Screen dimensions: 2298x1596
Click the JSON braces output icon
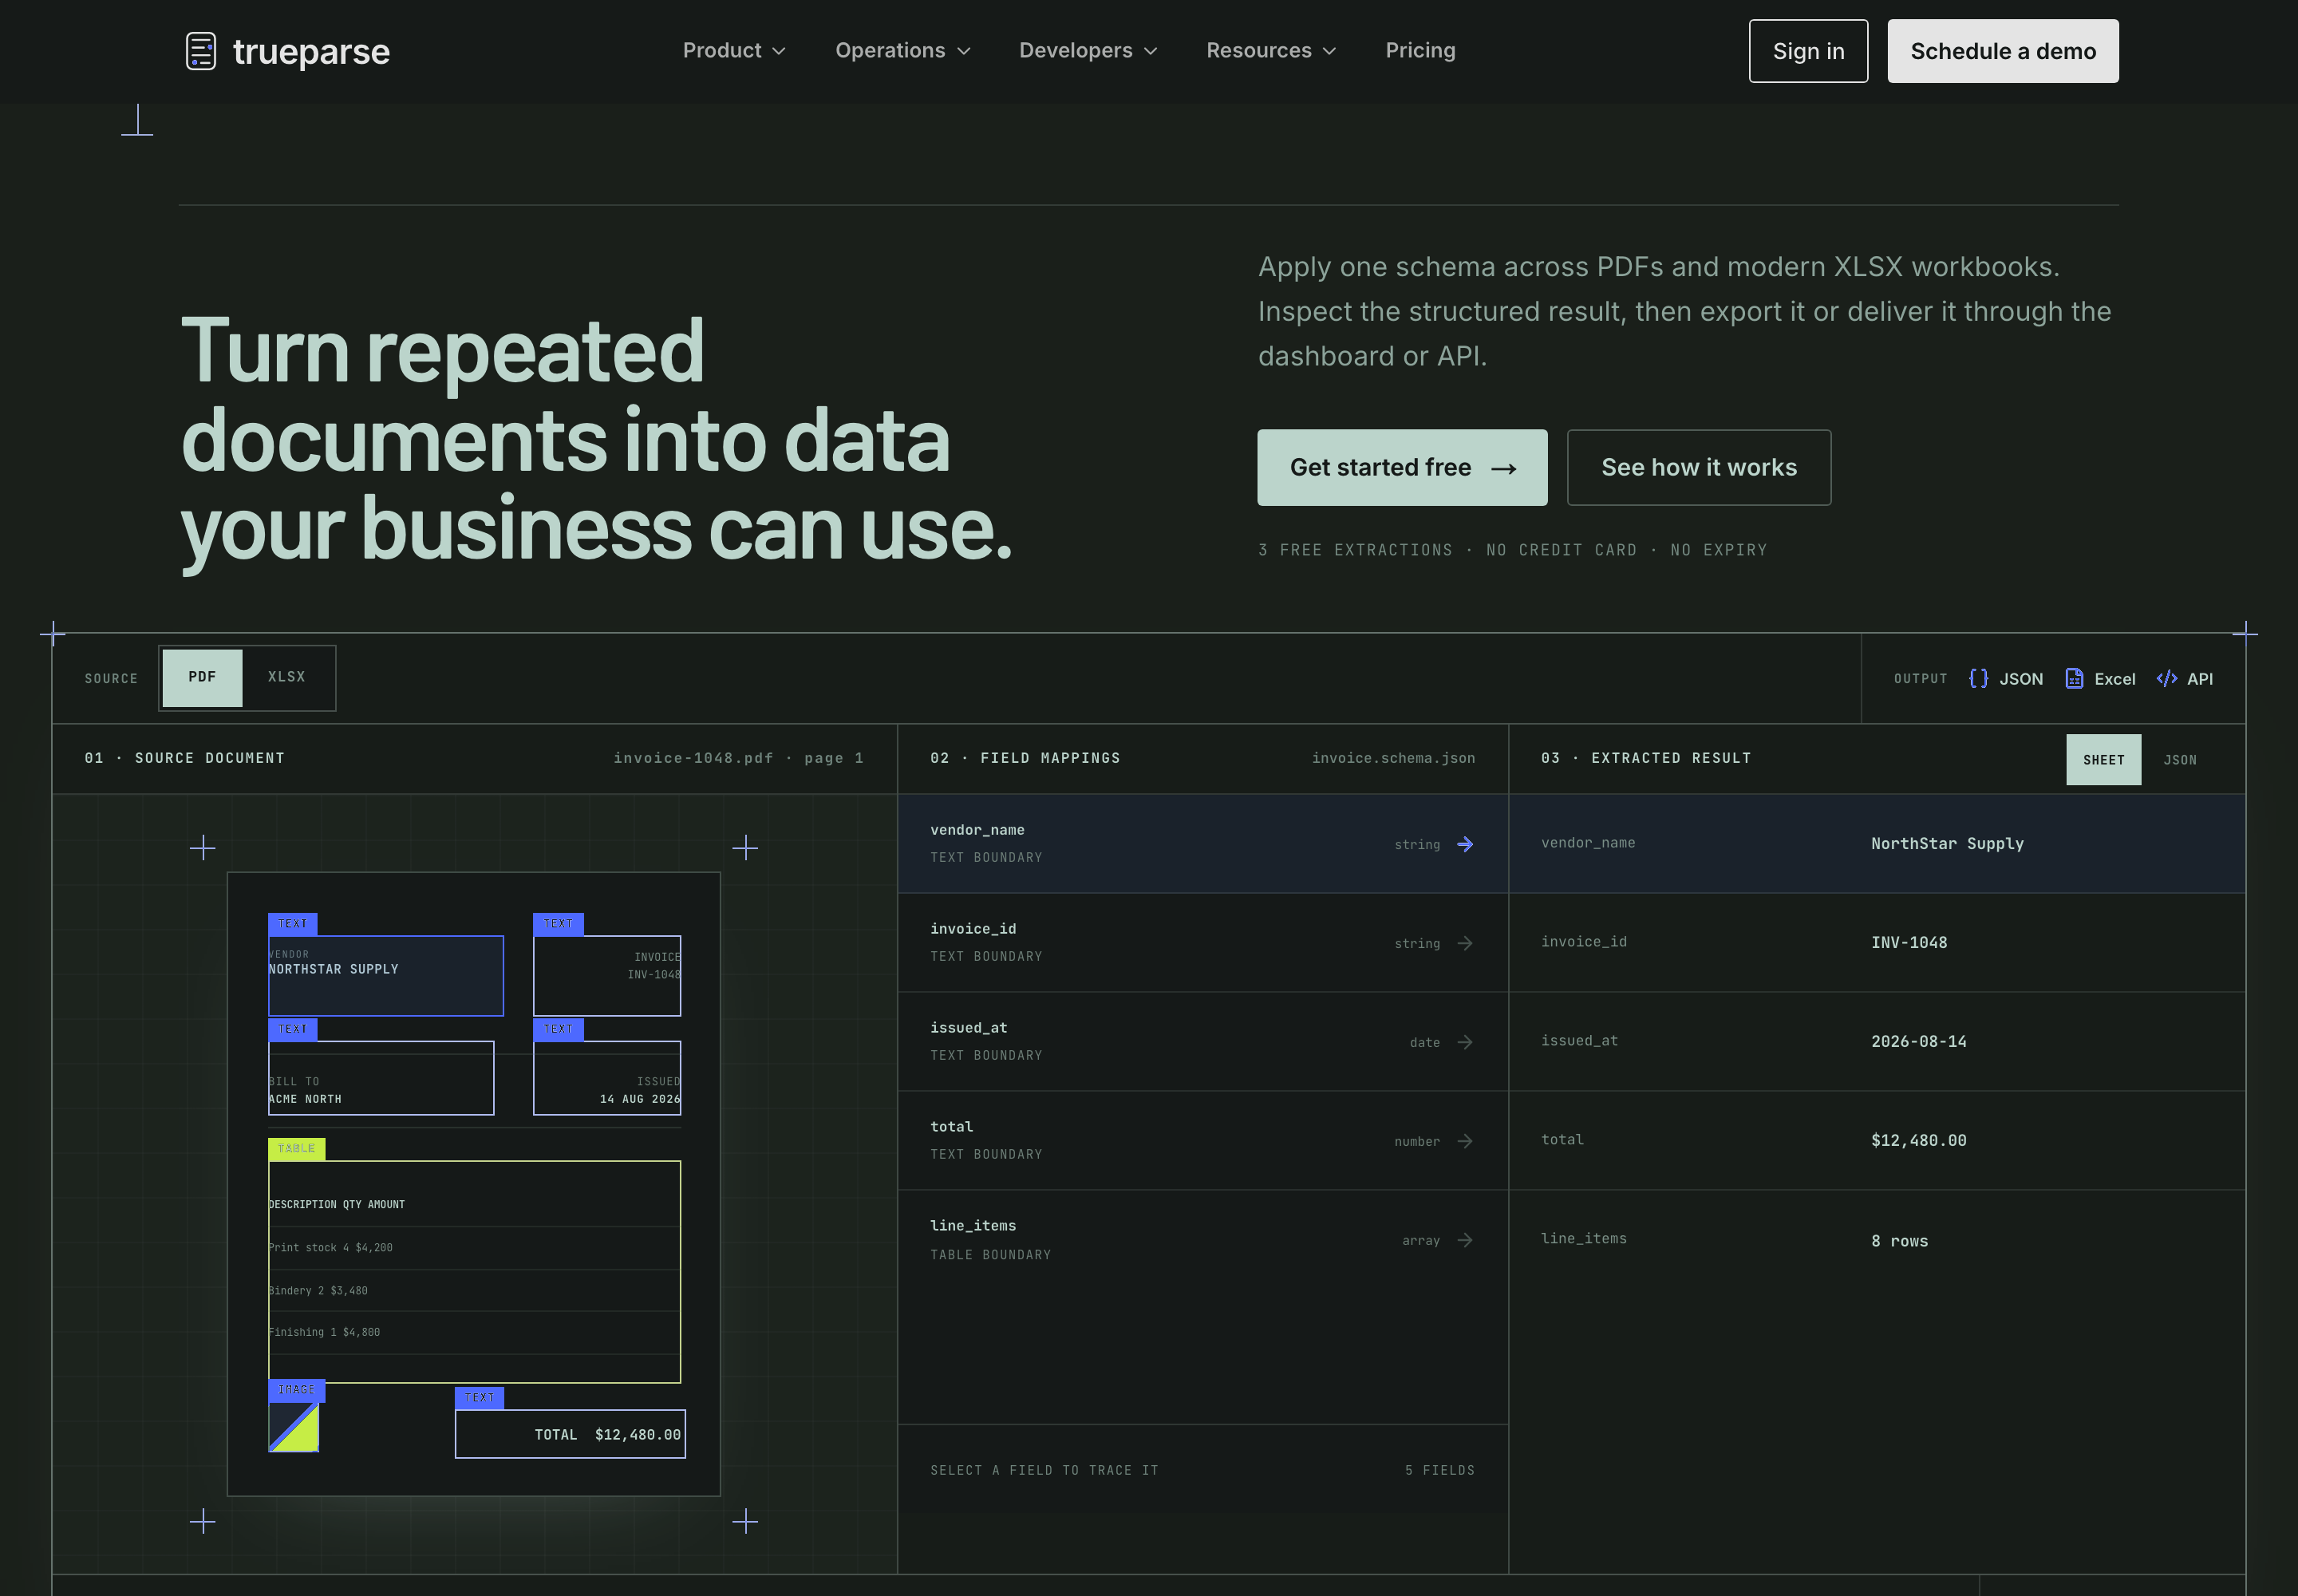[1978, 678]
